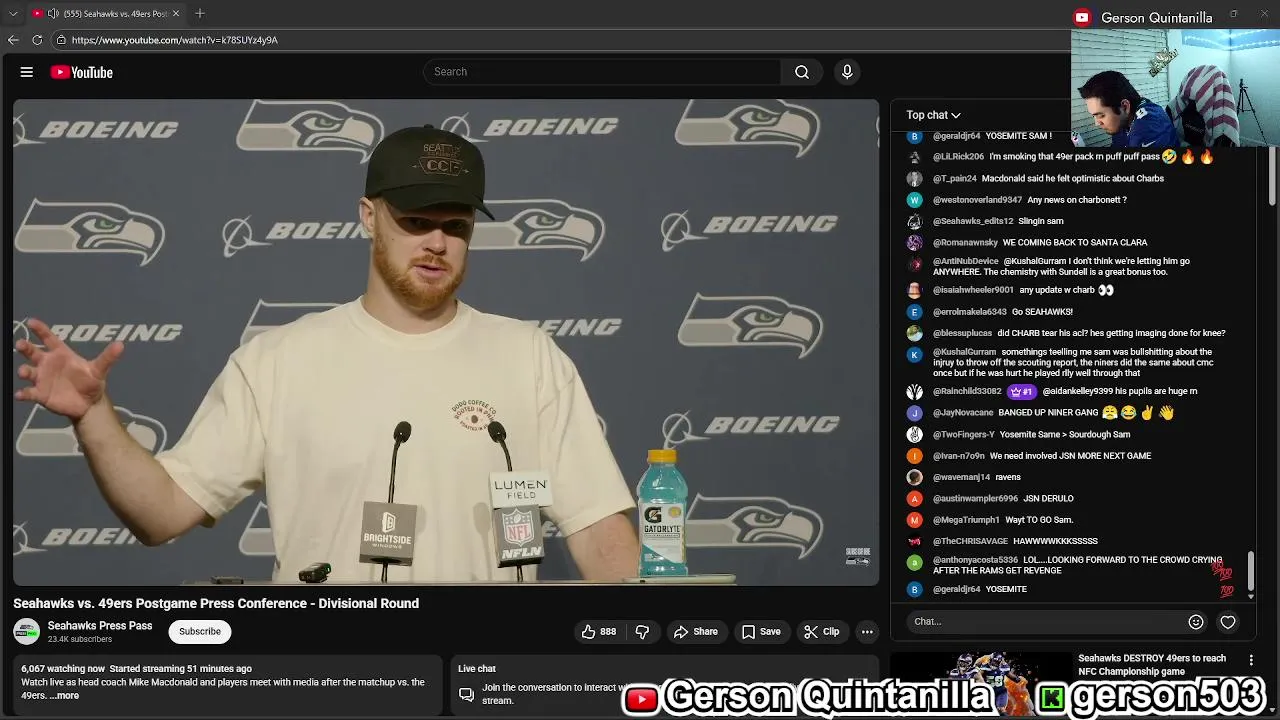
Task: Send a heart reaction in chat
Action: 1228,622
